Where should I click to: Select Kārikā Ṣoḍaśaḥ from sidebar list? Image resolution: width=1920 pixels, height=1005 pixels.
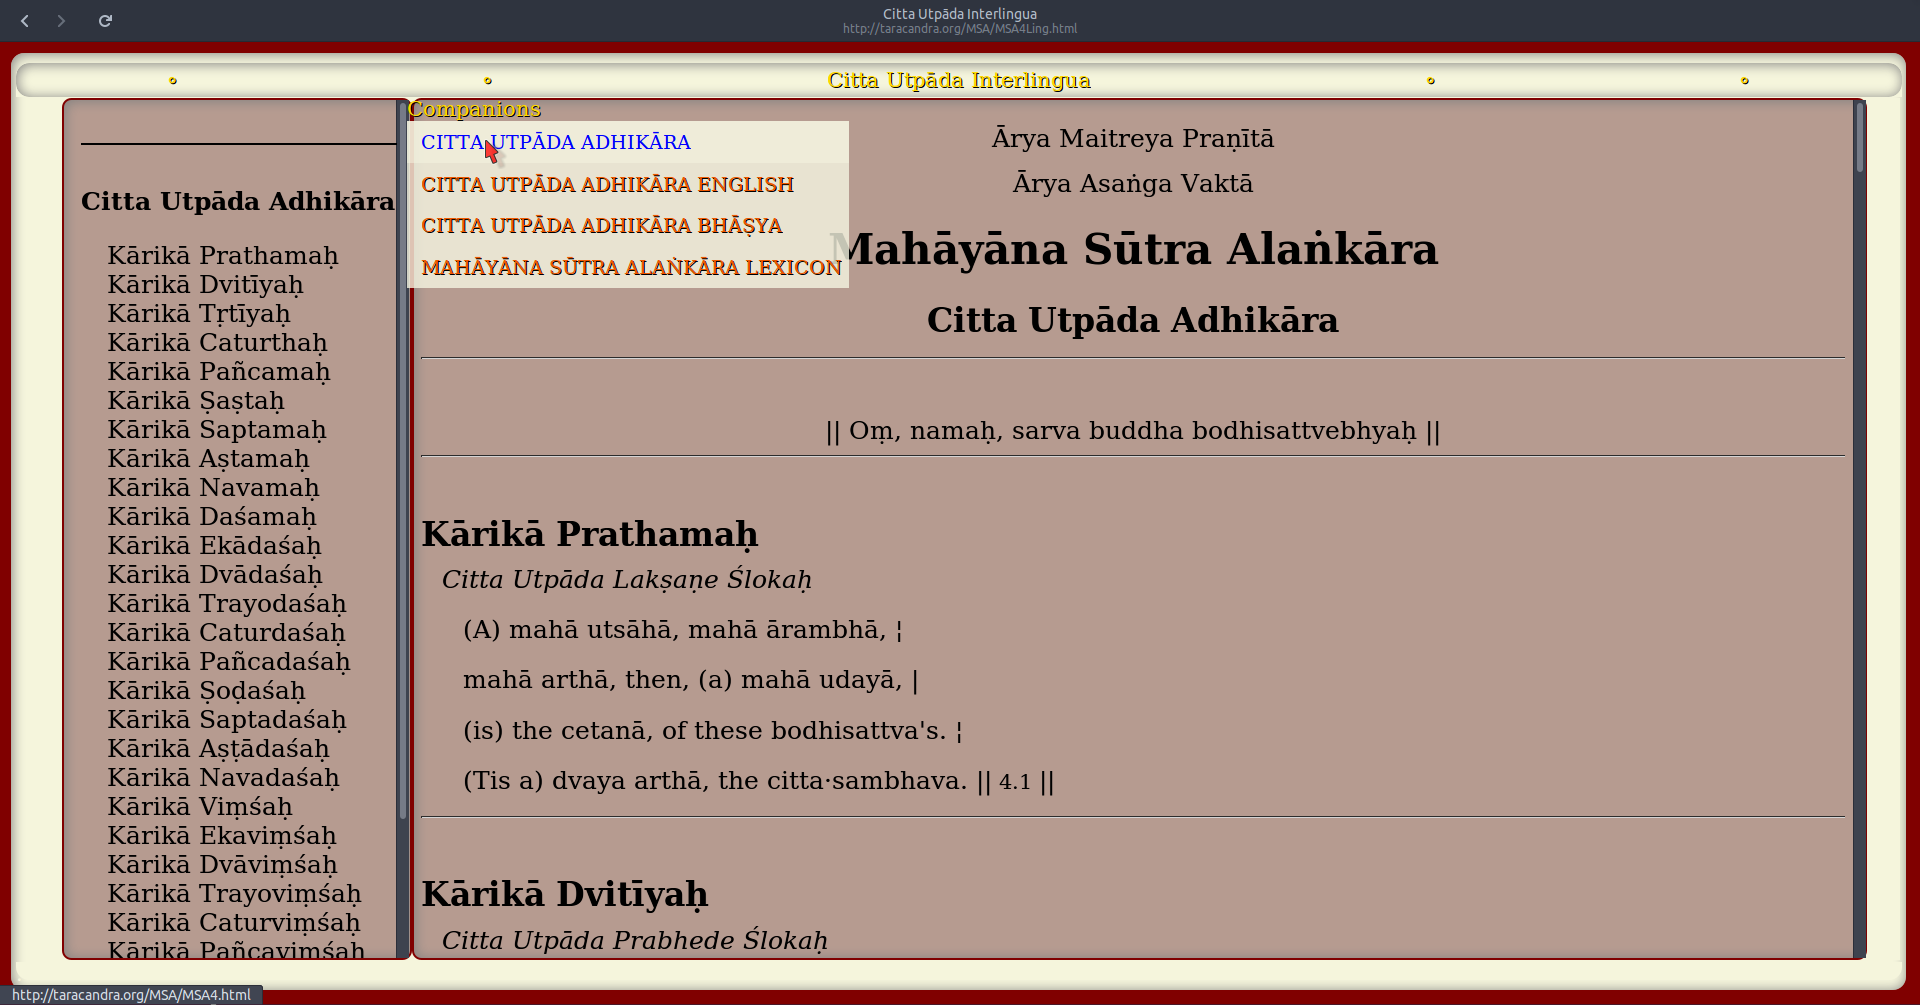coord(207,691)
